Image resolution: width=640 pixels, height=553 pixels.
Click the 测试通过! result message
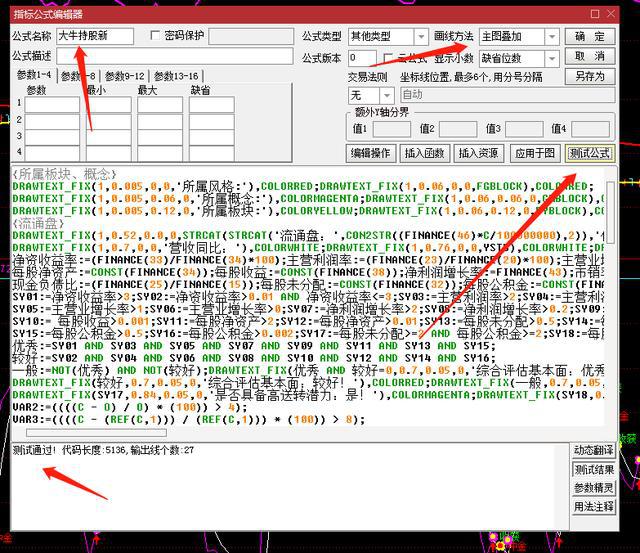point(103,451)
